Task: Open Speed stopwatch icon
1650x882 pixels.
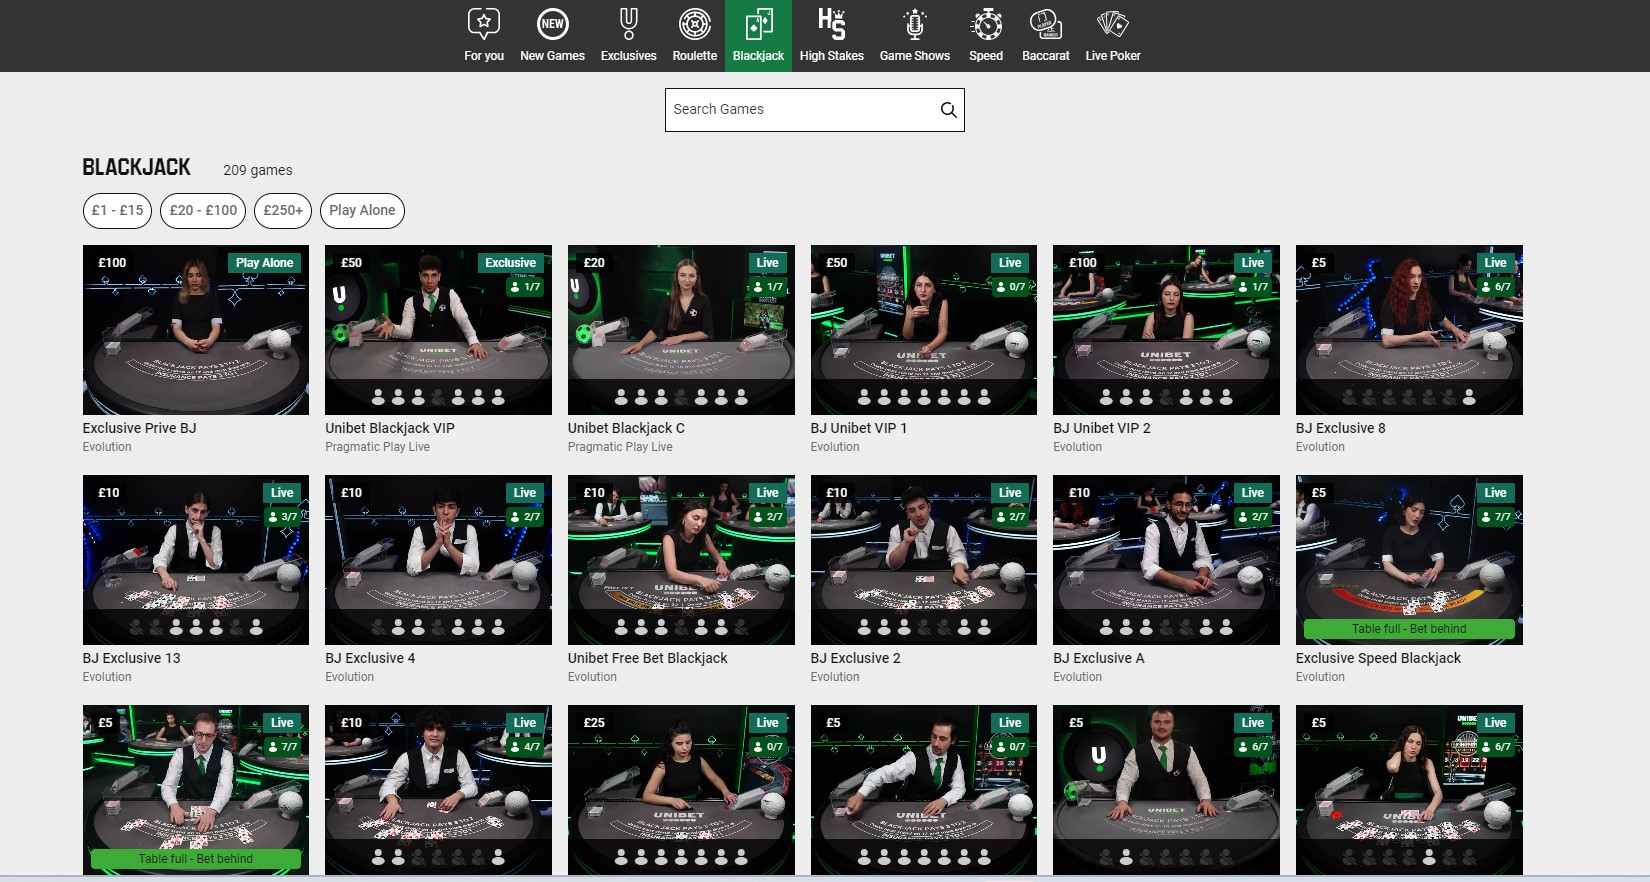Action: pos(986,24)
